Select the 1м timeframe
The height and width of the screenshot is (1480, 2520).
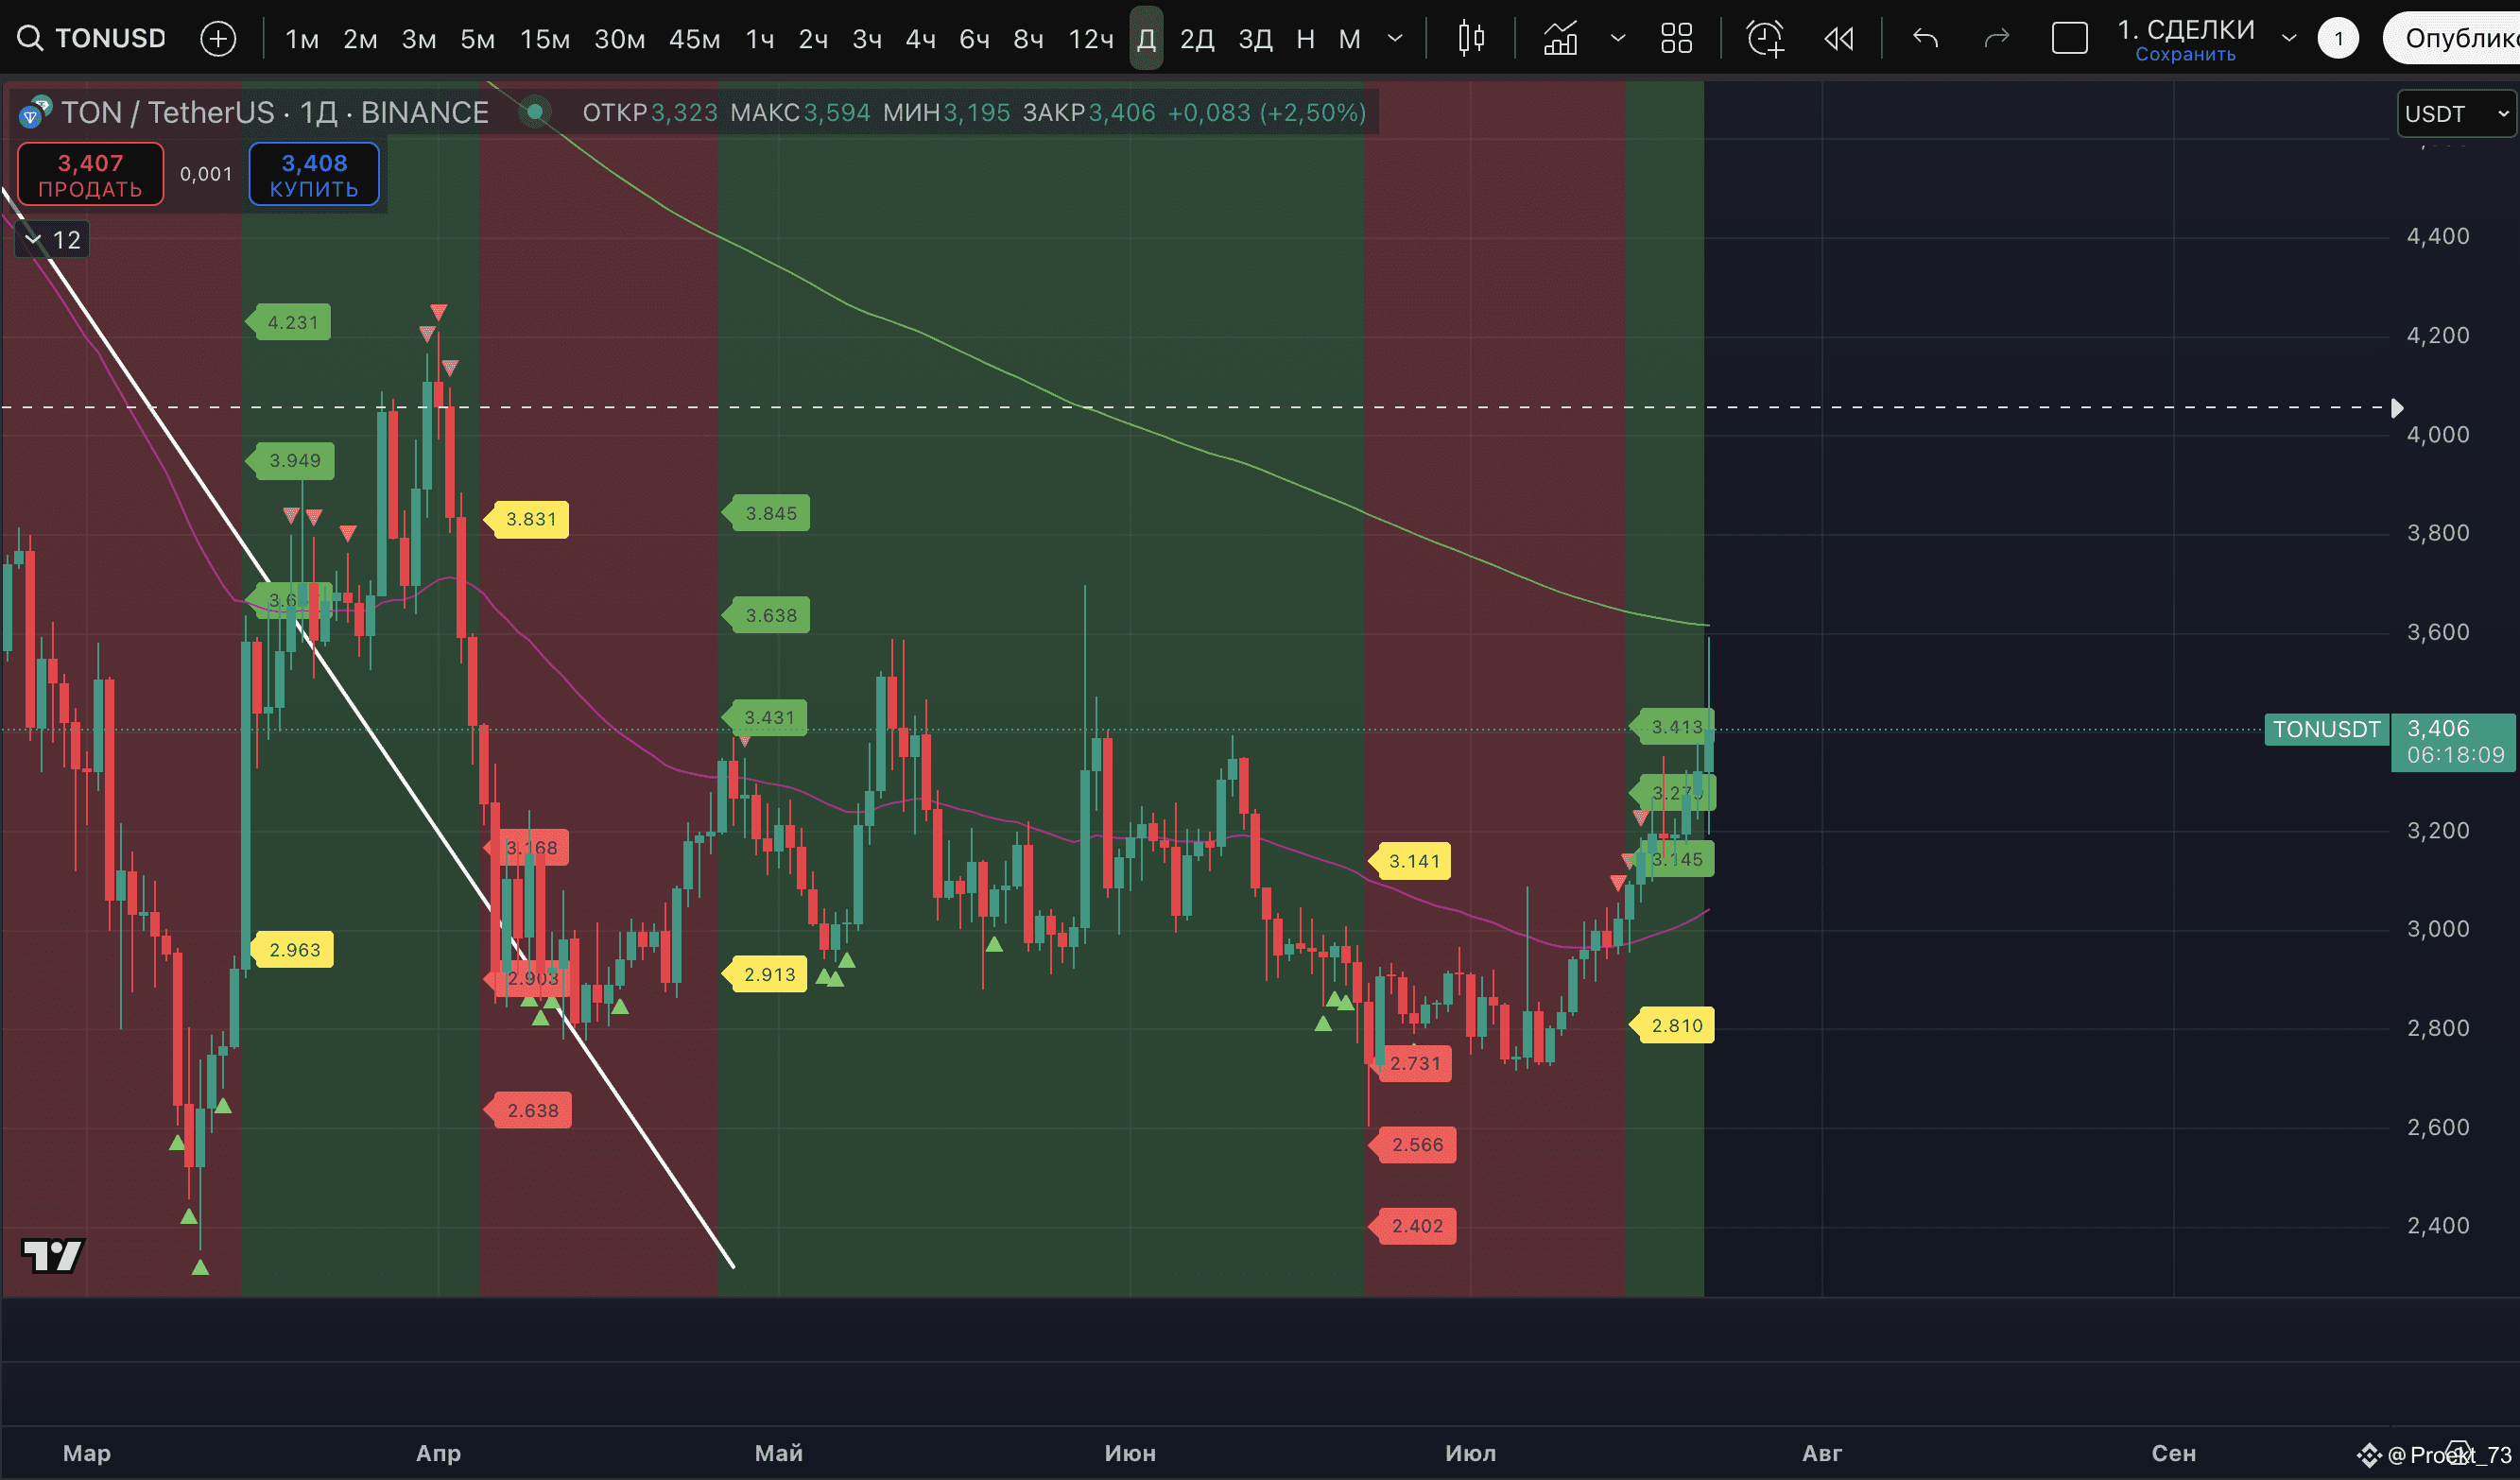click(302, 39)
